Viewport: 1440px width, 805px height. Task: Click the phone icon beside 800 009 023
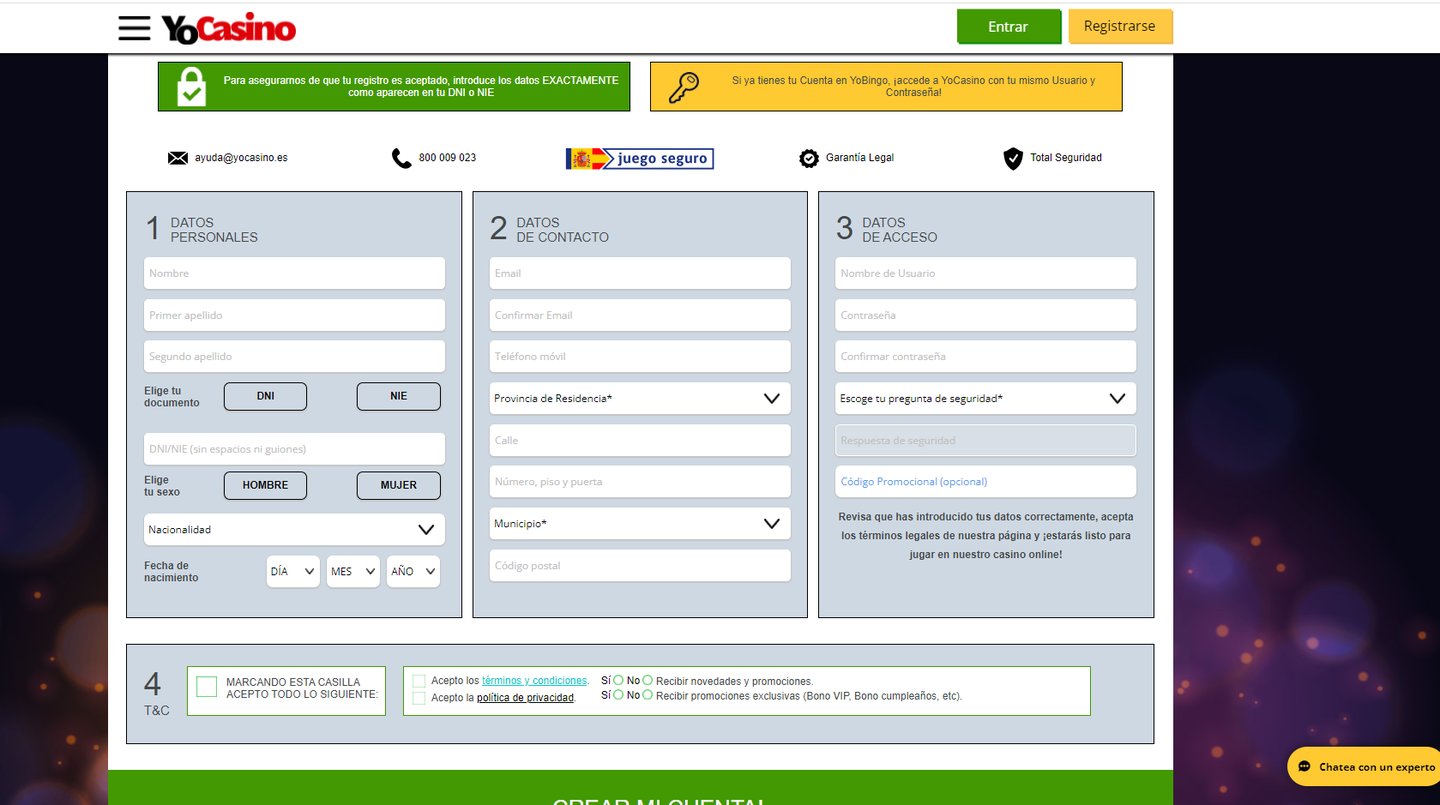401,158
